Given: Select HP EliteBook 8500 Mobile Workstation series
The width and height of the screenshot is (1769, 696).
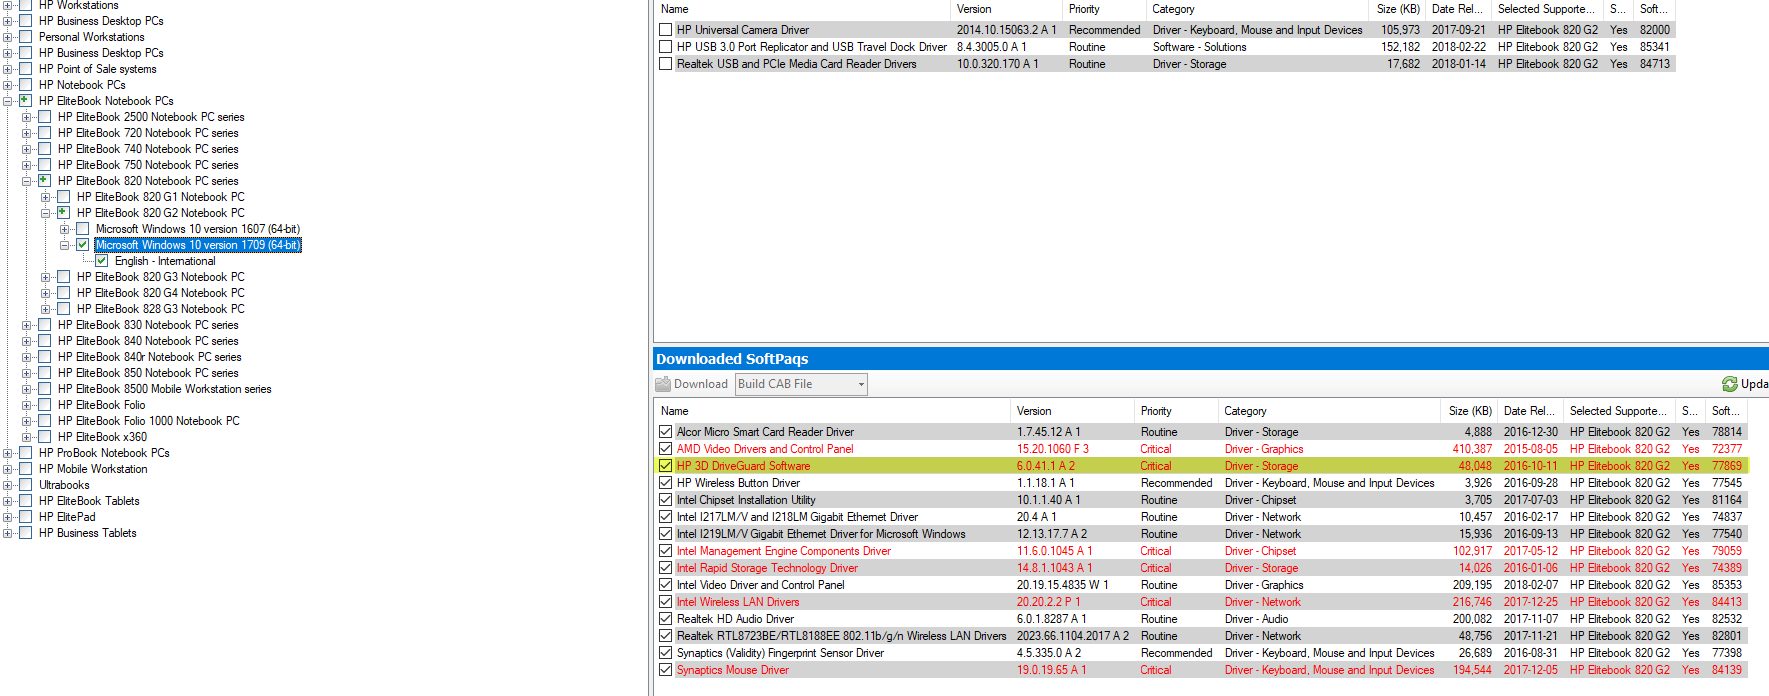Looking at the screenshot, I should coord(164,389).
